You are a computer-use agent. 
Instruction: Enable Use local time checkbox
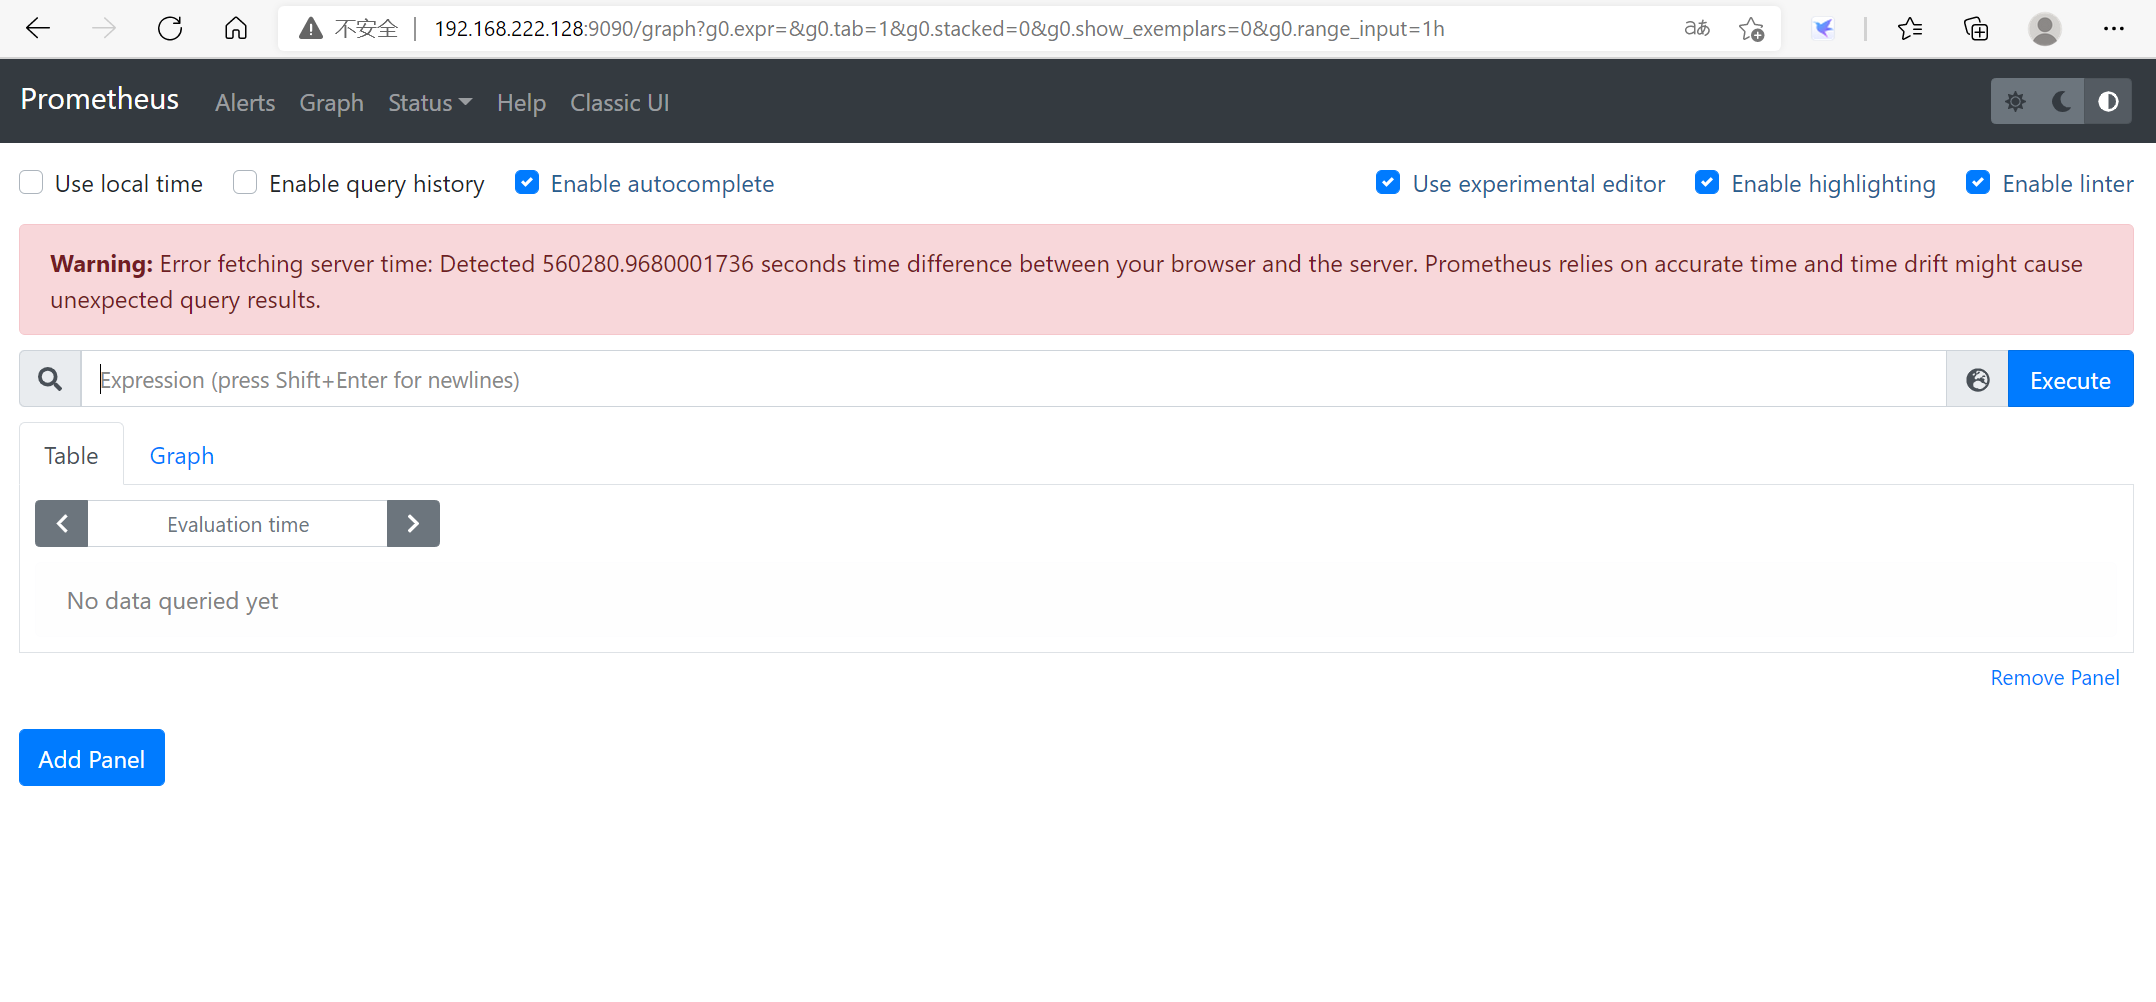coord(31,182)
